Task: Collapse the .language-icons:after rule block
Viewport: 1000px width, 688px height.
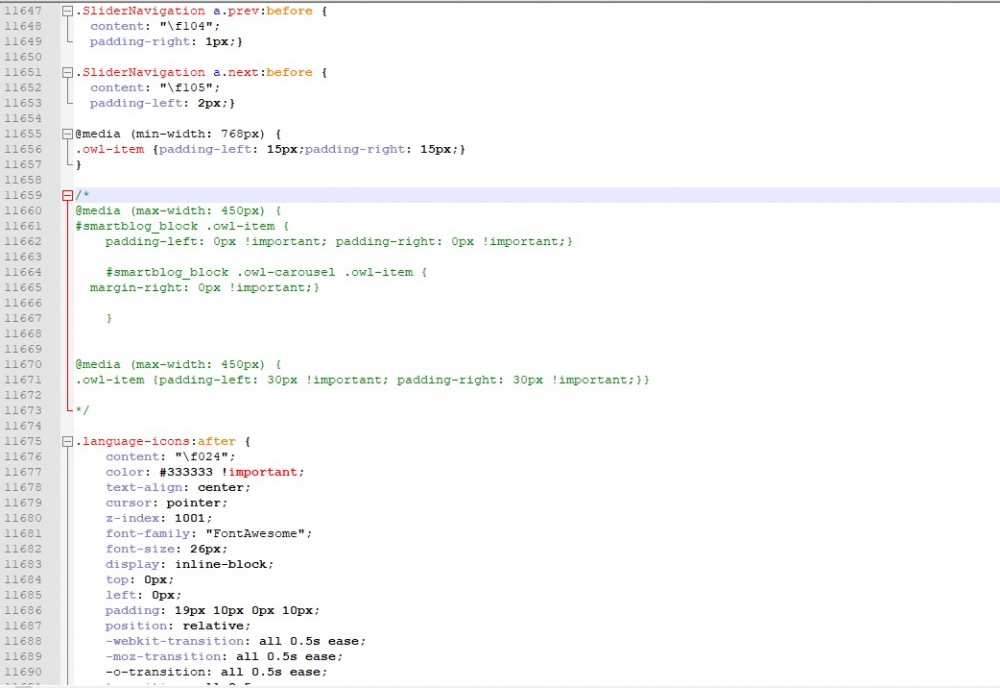Action: (65, 441)
